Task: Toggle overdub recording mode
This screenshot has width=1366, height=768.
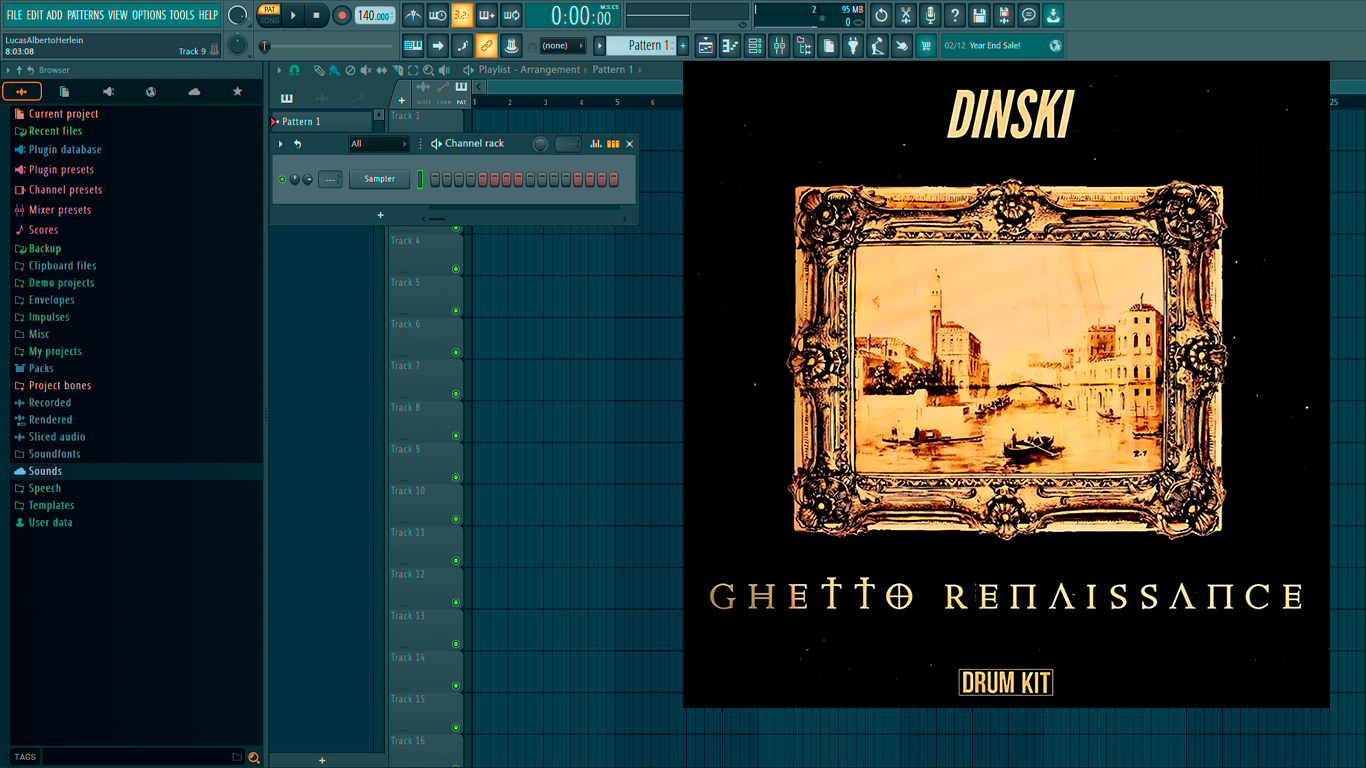Action: [x=487, y=15]
